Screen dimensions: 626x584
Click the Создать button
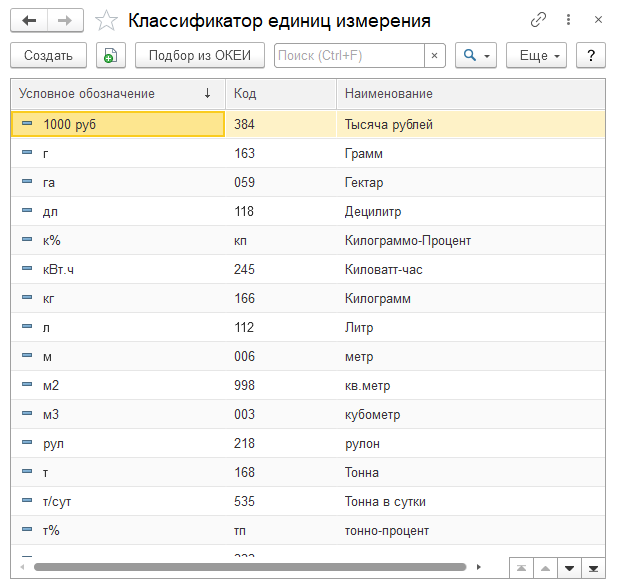point(48,55)
